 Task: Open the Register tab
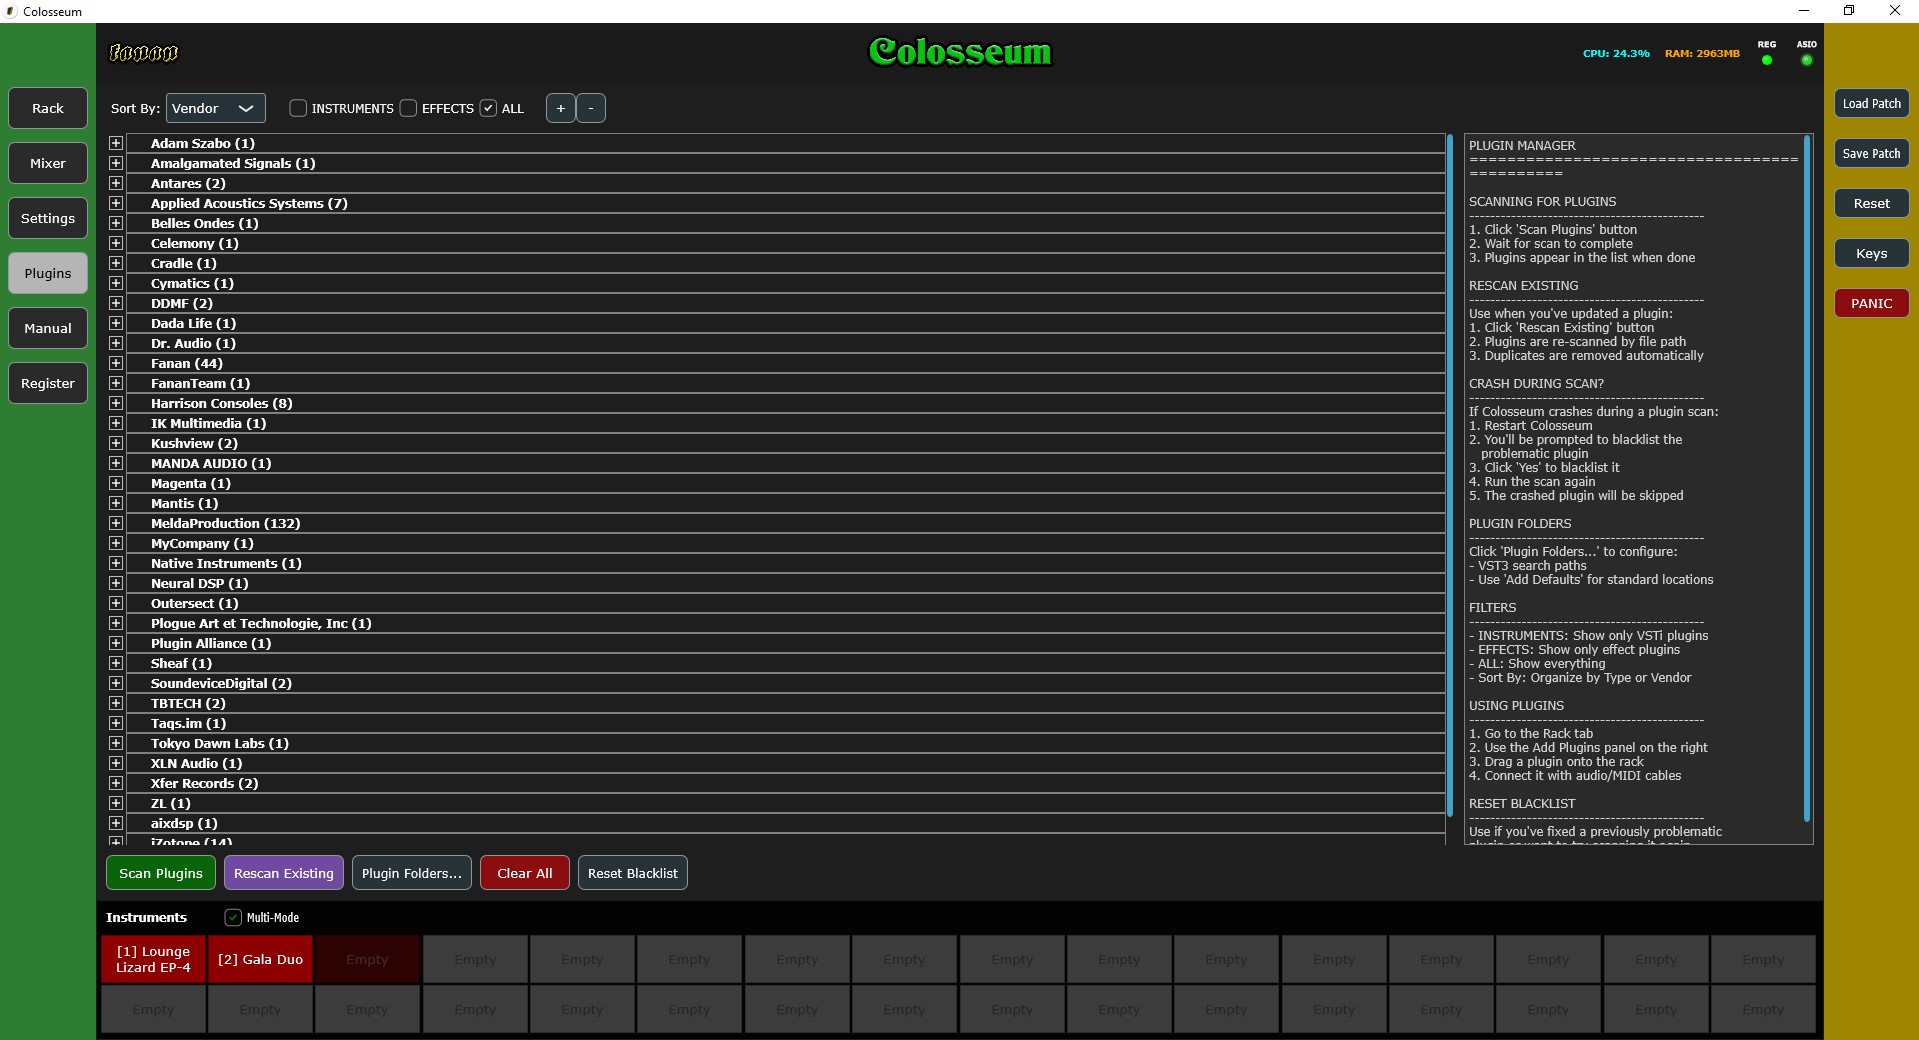tap(48, 383)
